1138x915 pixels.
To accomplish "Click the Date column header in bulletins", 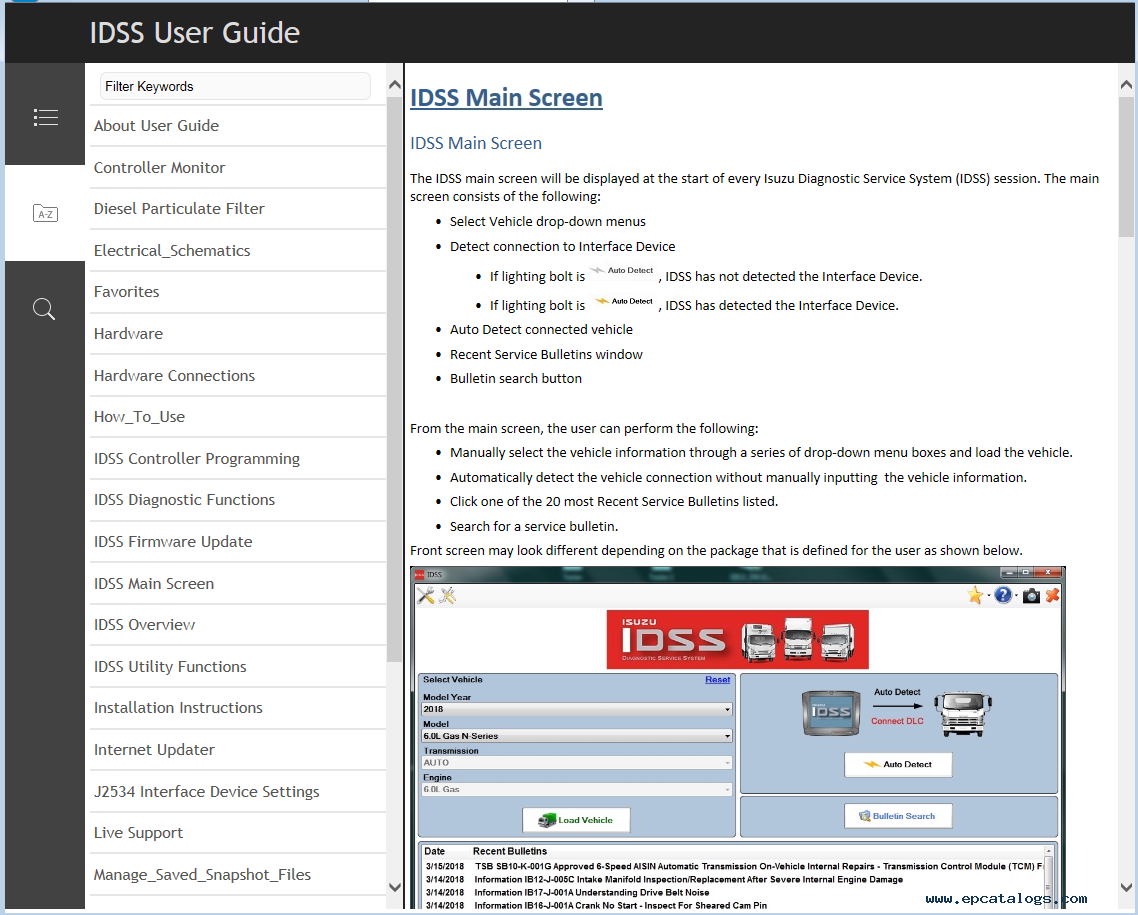I will coord(435,851).
